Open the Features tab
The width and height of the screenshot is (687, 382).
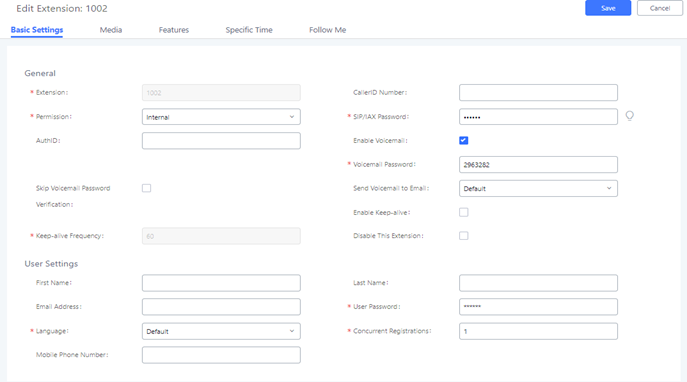click(174, 30)
